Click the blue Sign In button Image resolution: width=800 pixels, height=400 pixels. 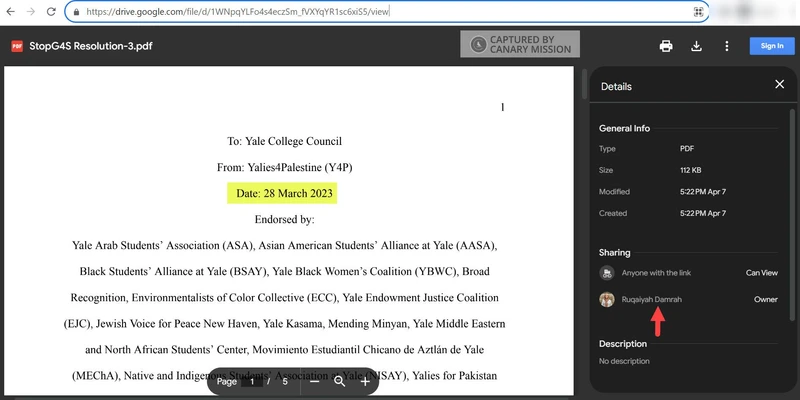(x=772, y=46)
